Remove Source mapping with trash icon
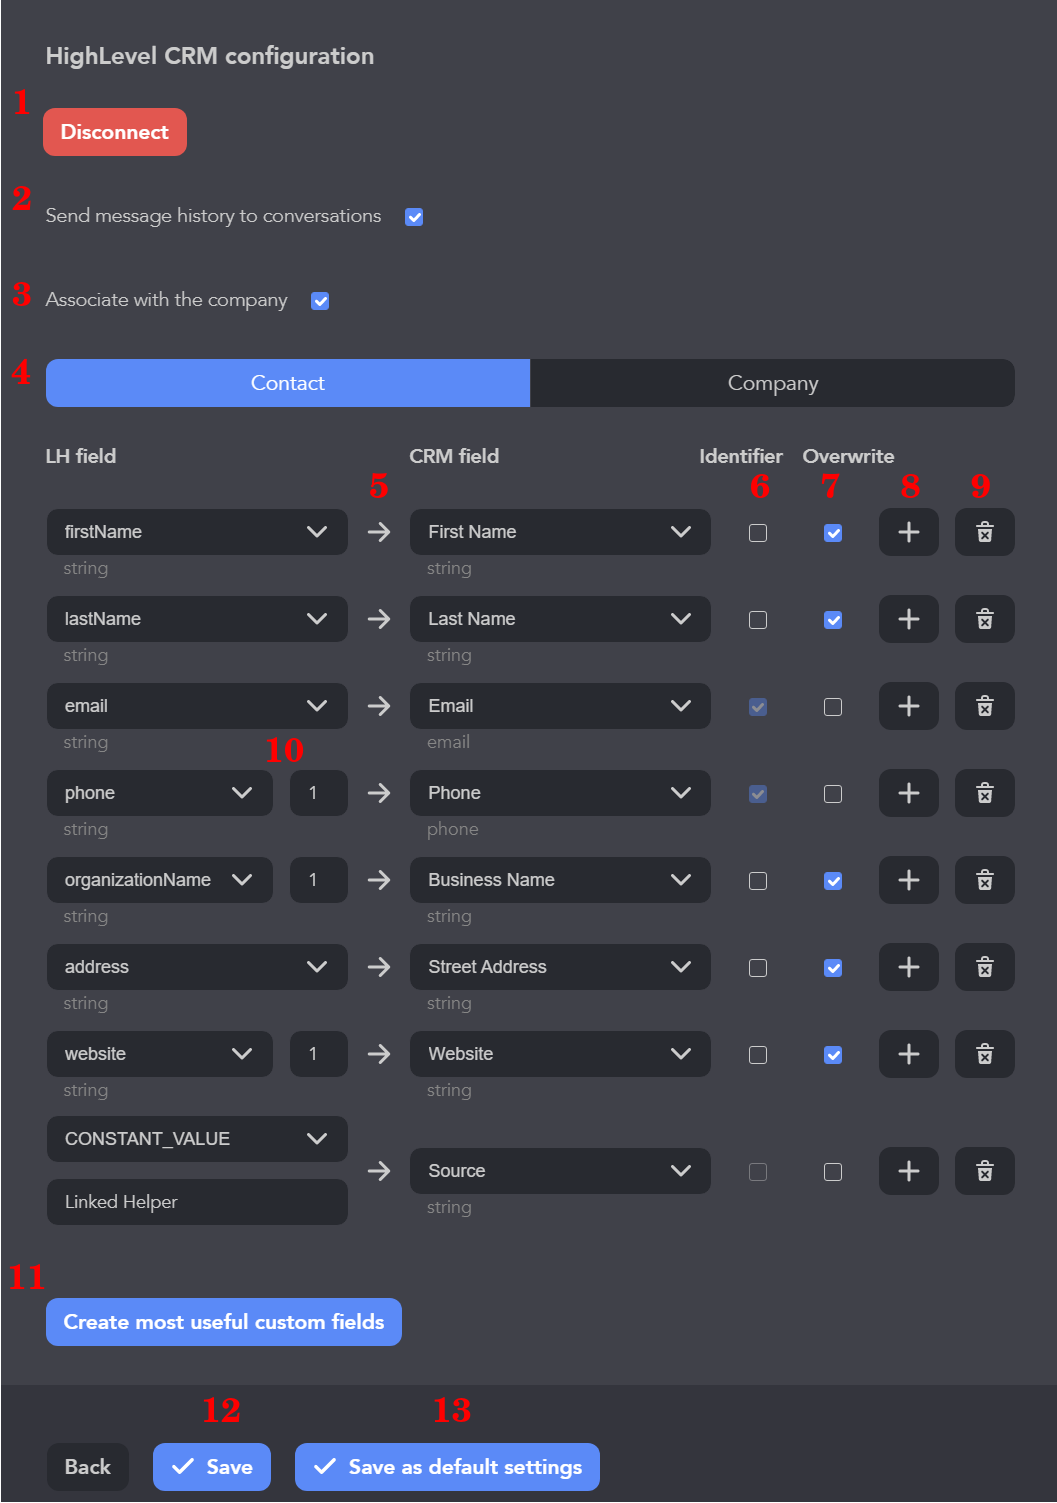This screenshot has width=1057, height=1503. point(984,1171)
